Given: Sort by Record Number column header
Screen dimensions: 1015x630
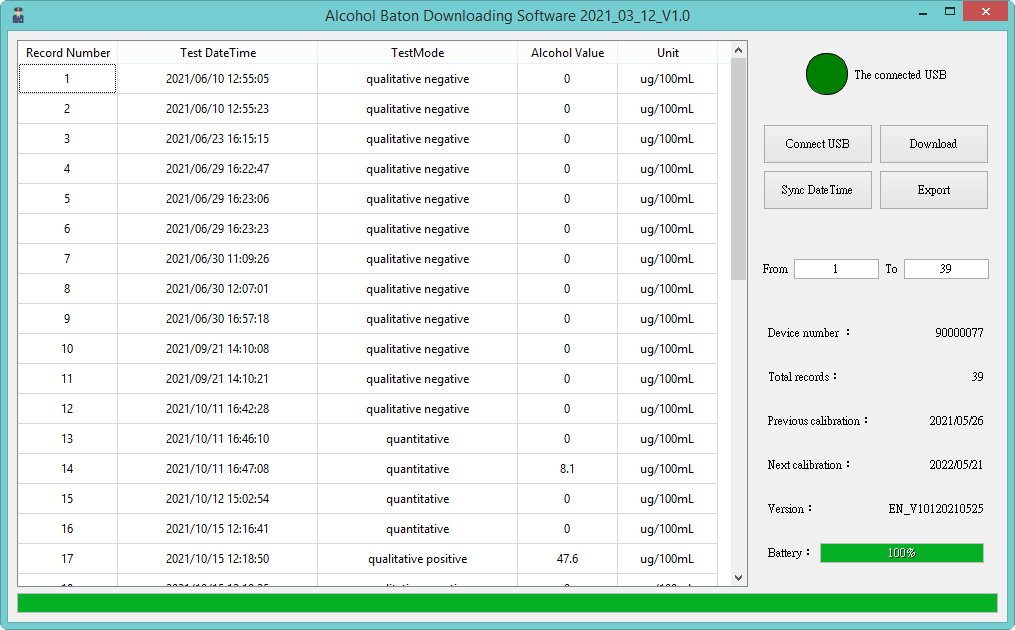Looking at the screenshot, I should pos(67,52).
